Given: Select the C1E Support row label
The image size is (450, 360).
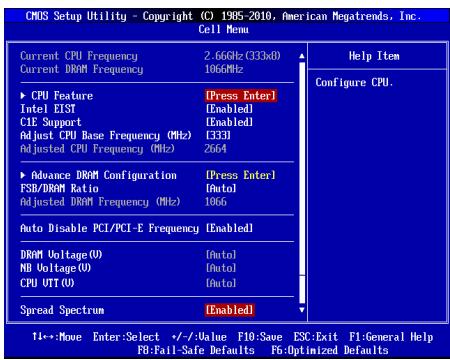Looking at the screenshot, I should 51,122.
